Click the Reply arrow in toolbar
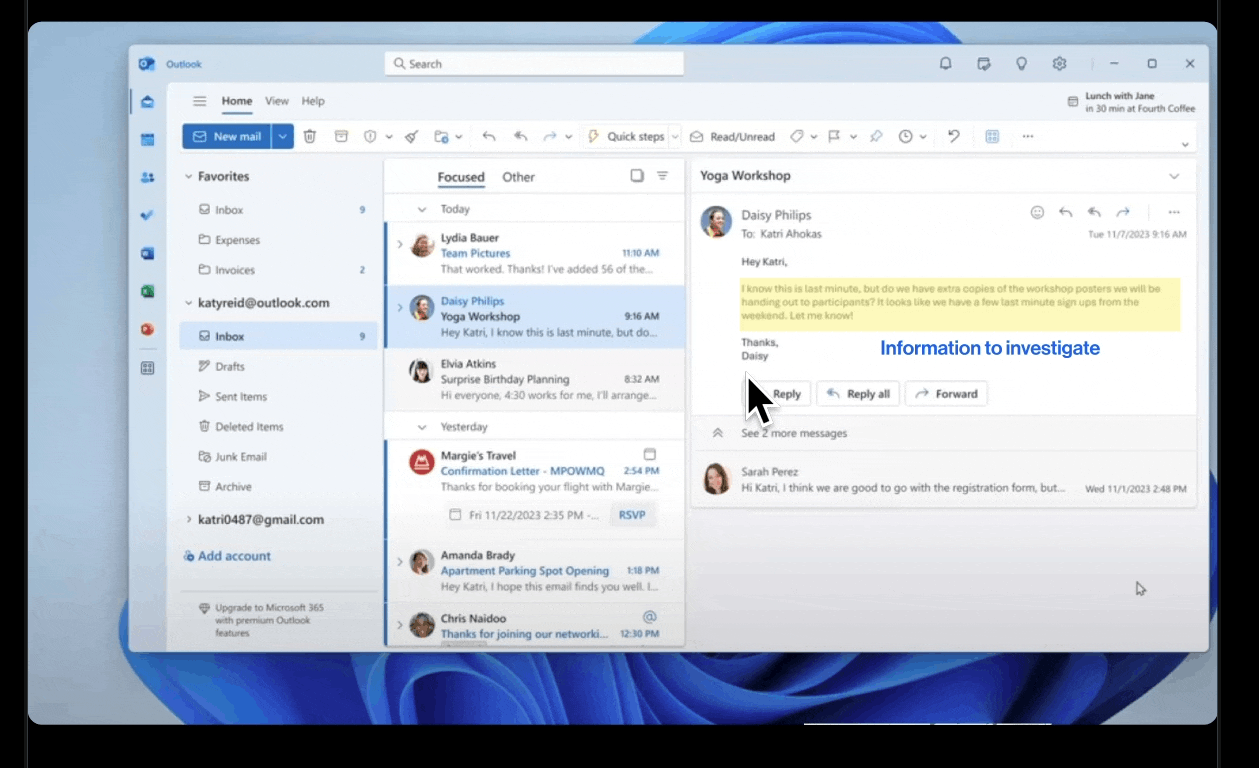1259x768 pixels. point(489,136)
